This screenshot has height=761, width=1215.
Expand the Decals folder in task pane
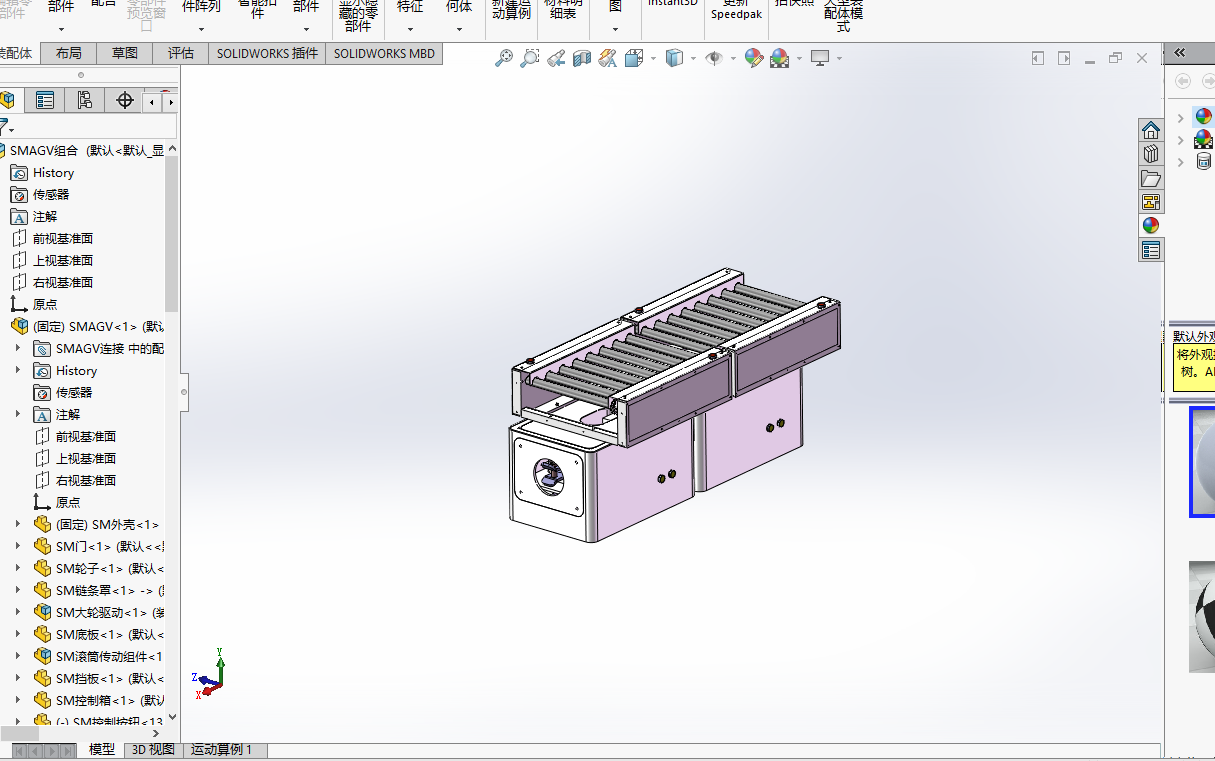coord(1181,162)
